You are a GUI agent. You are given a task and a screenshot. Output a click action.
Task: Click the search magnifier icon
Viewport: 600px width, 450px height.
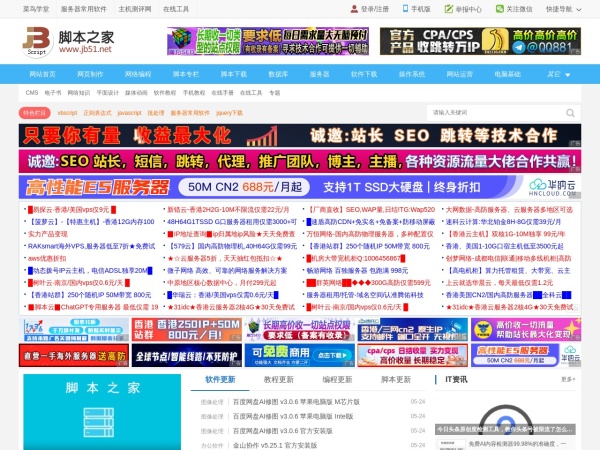click(x=570, y=113)
